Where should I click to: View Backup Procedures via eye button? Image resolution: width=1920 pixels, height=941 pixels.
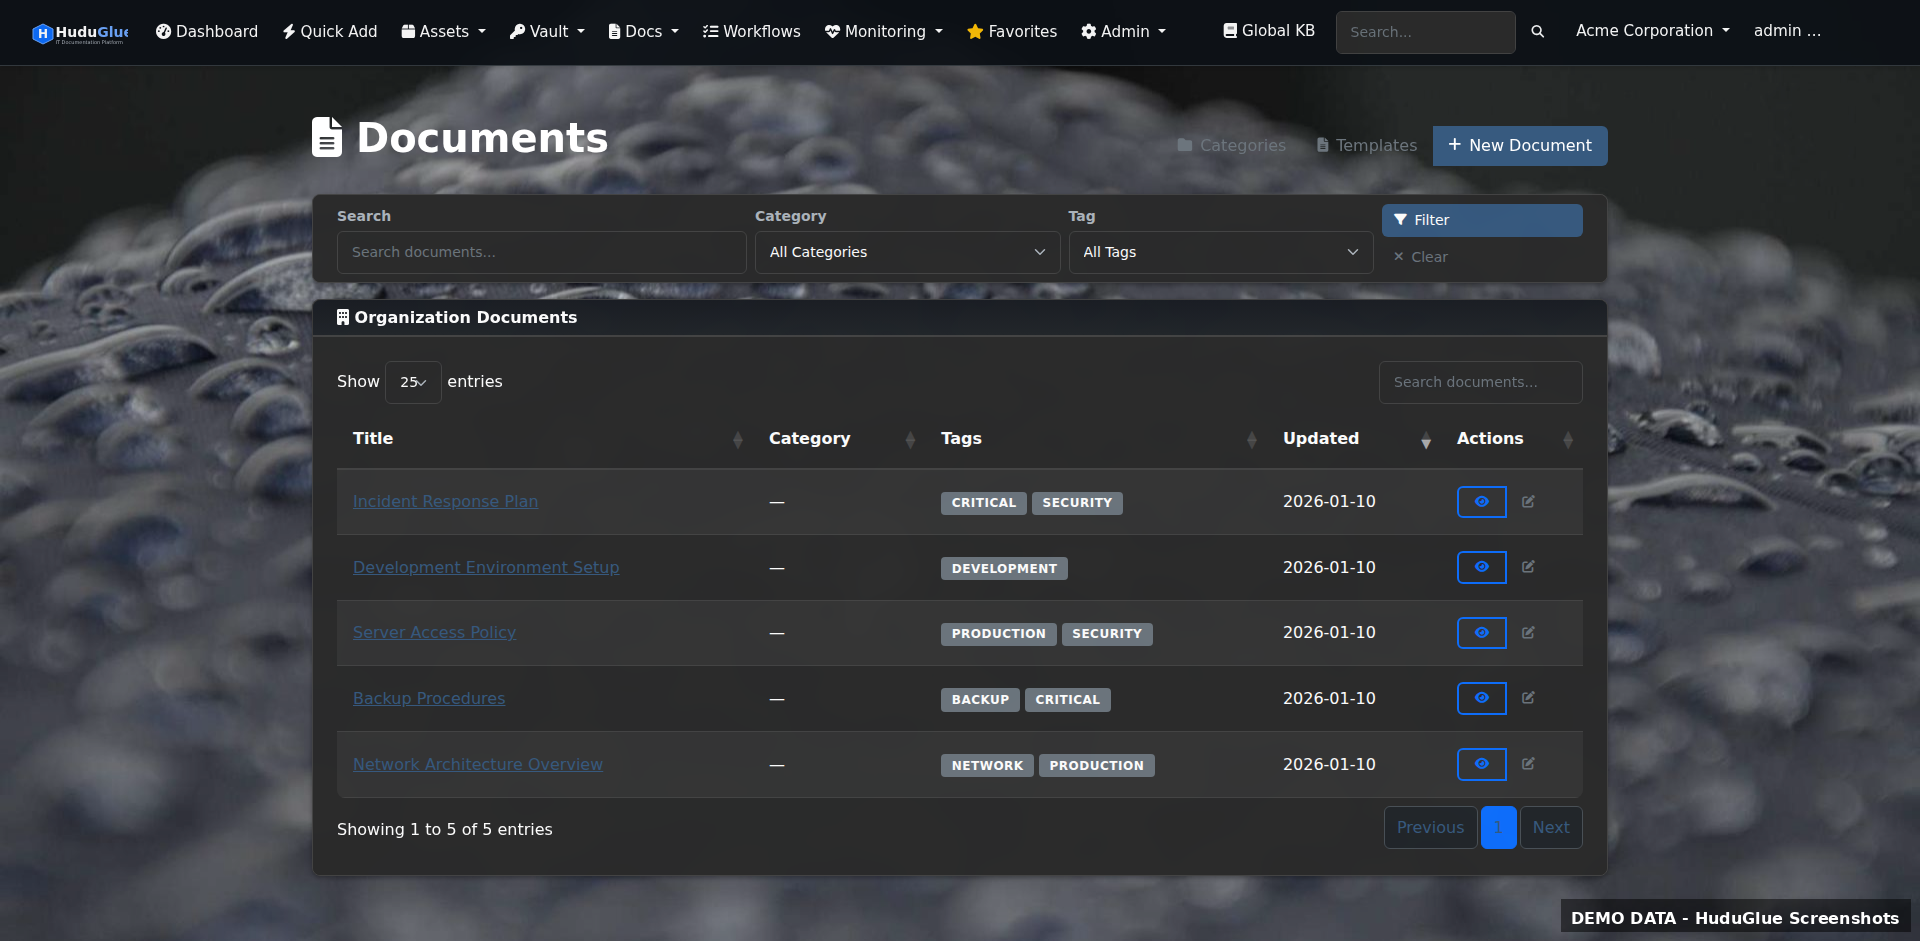point(1481,698)
